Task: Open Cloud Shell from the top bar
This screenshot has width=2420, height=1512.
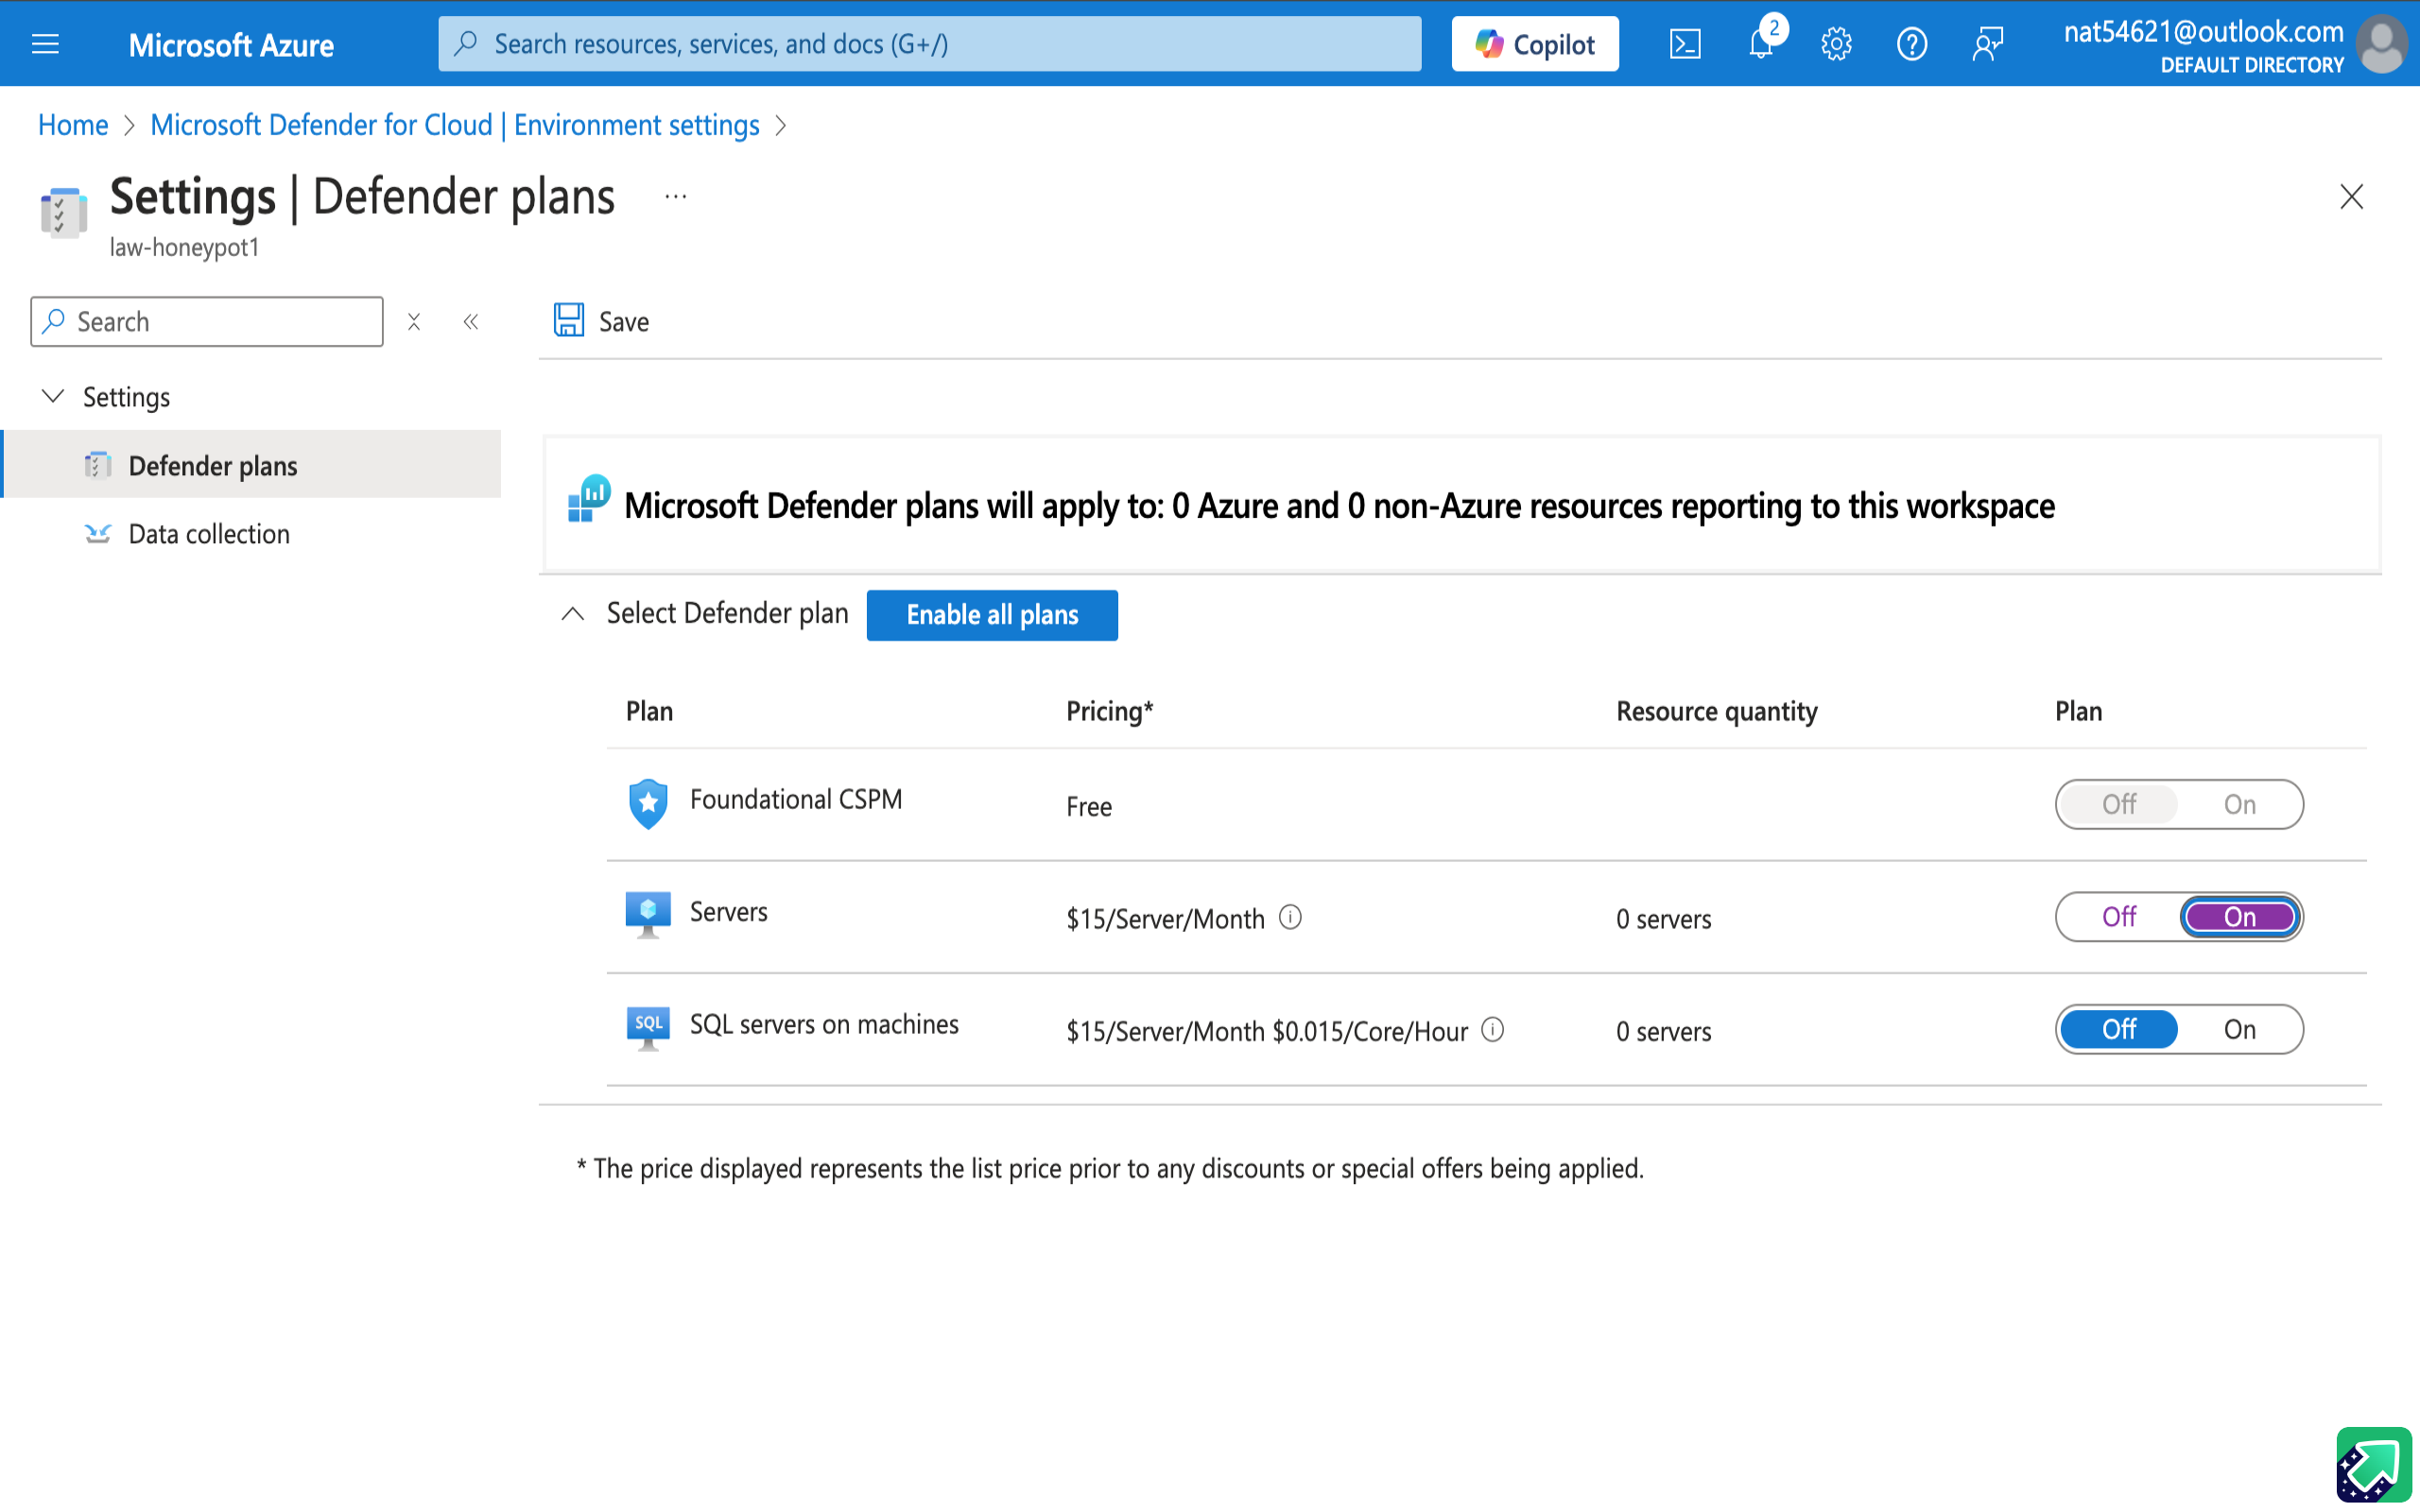Action: (x=1685, y=44)
